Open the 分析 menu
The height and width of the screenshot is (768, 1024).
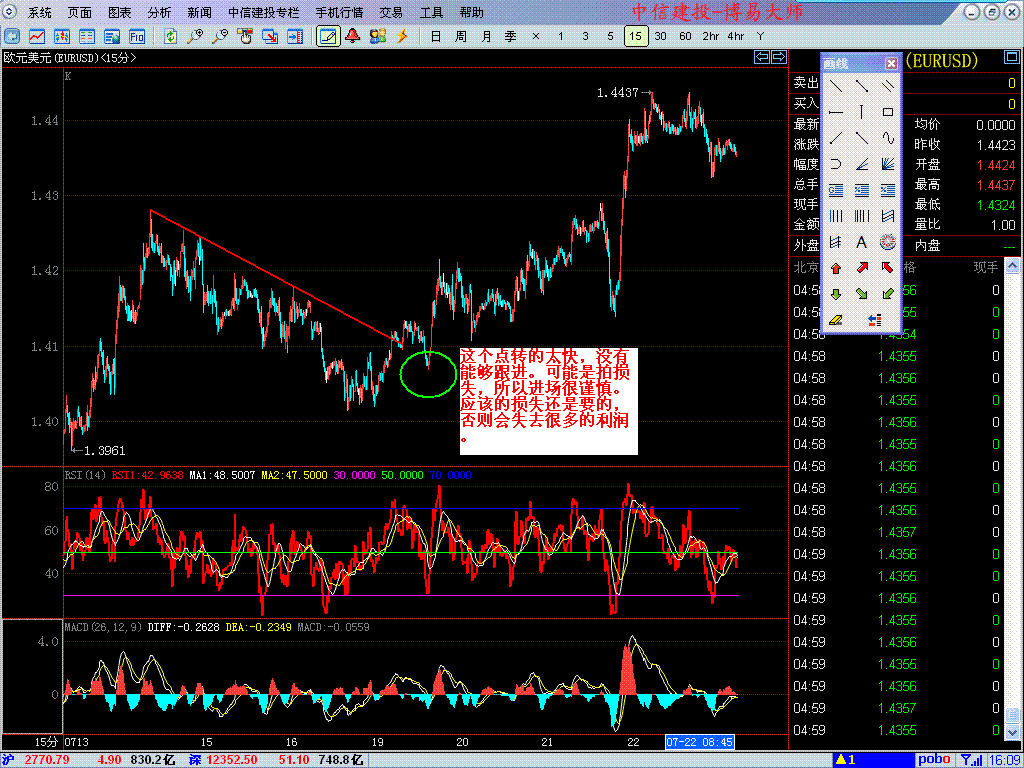coord(159,12)
